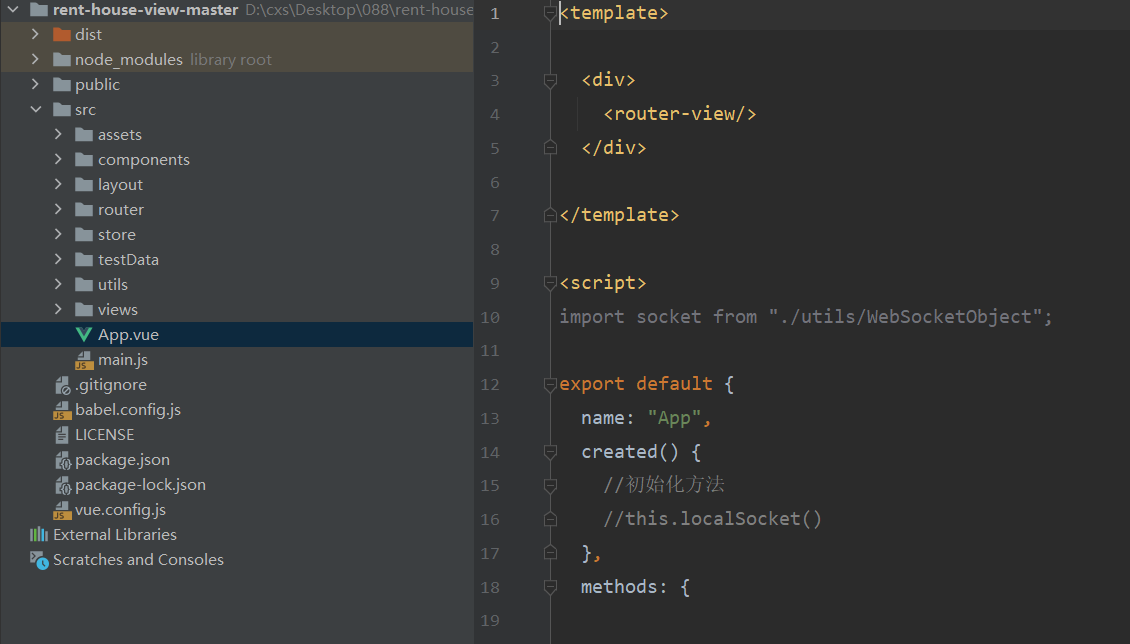The width and height of the screenshot is (1130, 644).
Task: Select the LICENSE file name
Action: click(104, 434)
